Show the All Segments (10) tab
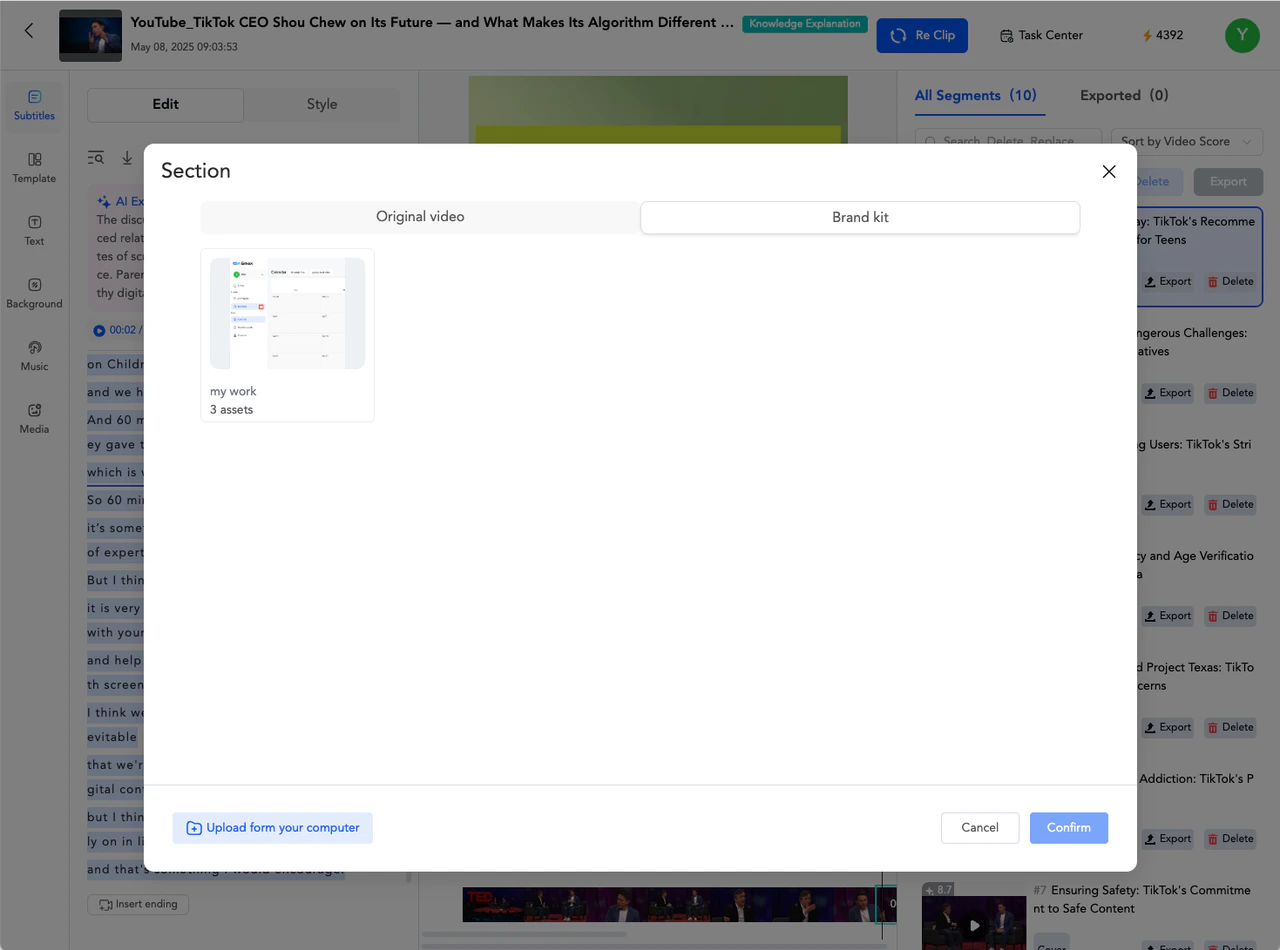The height and width of the screenshot is (950, 1280). (975, 96)
